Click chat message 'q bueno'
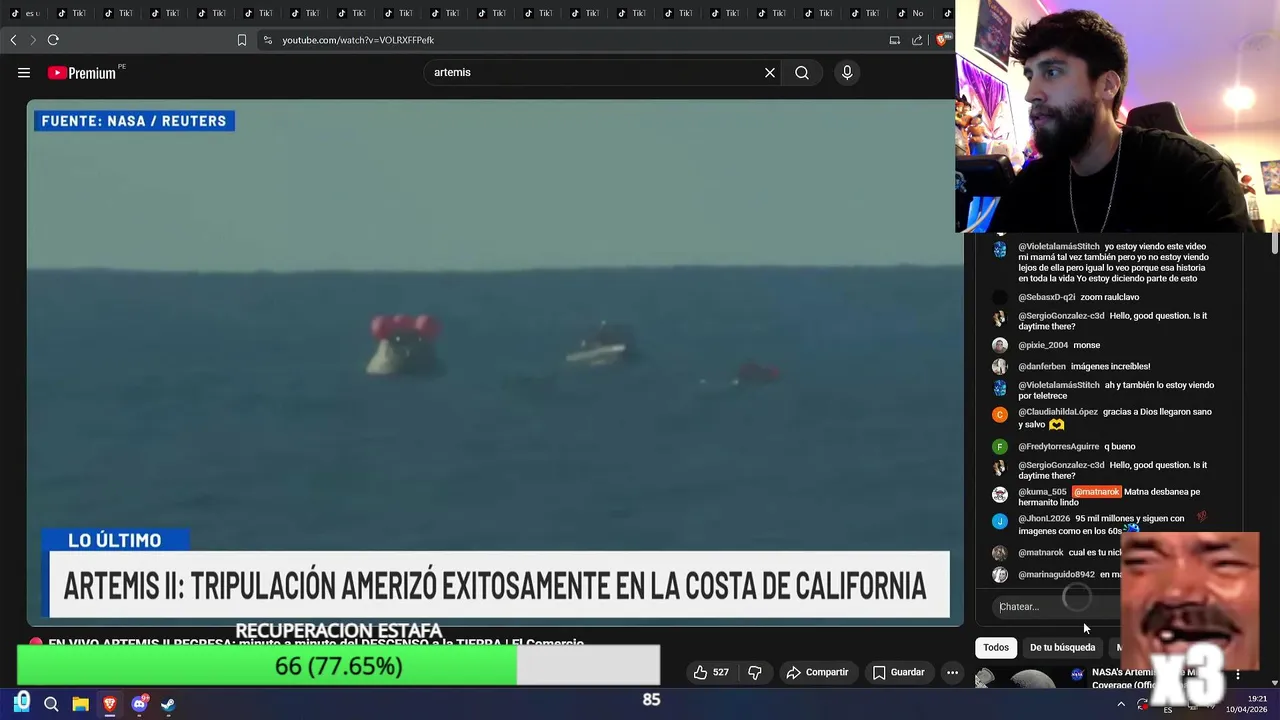1280x720 pixels. coord(1120,447)
